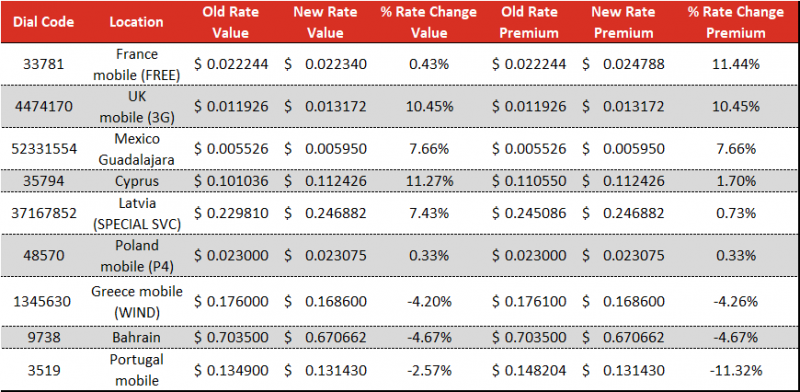
Task: Click the Cyprus location cell
Action: coord(137,181)
